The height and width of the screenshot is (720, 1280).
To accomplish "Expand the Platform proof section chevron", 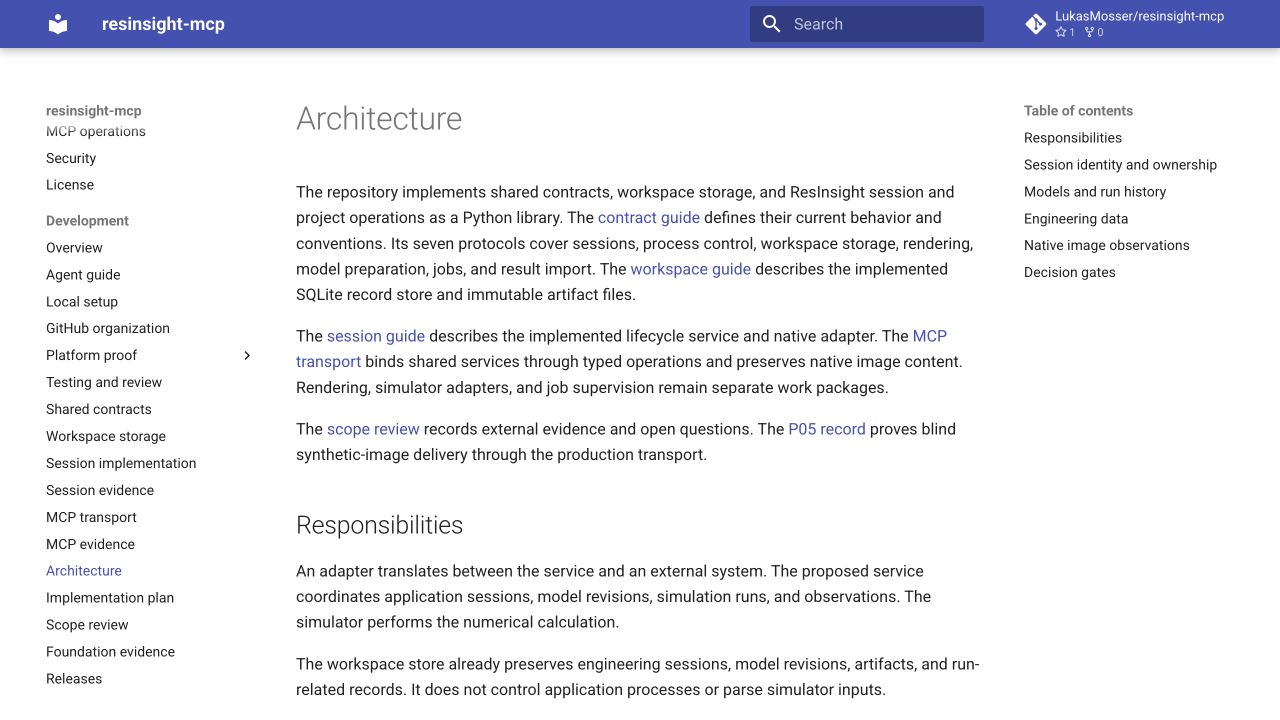I will coord(247,355).
